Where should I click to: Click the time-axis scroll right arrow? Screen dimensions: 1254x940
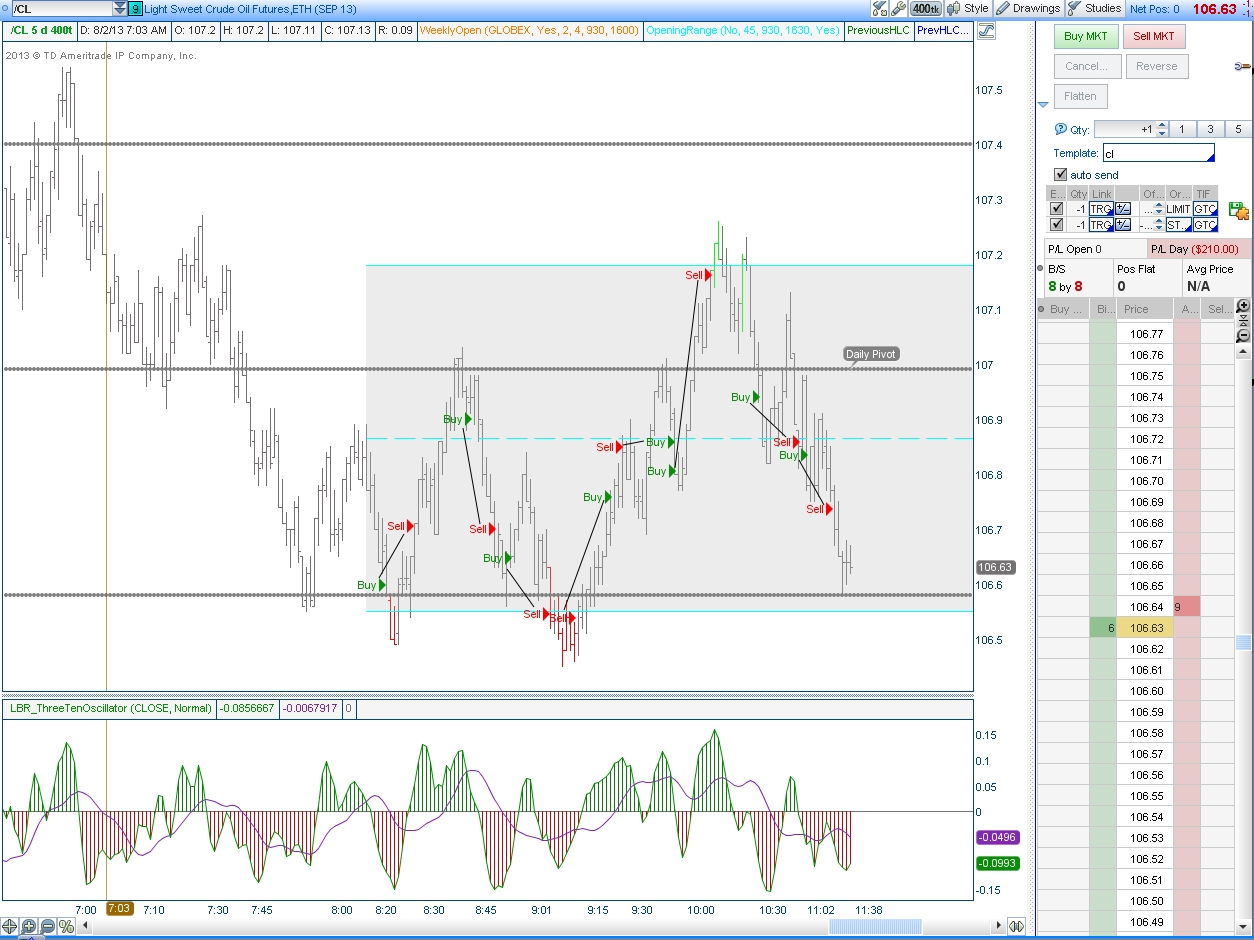[x=997, y=926]
